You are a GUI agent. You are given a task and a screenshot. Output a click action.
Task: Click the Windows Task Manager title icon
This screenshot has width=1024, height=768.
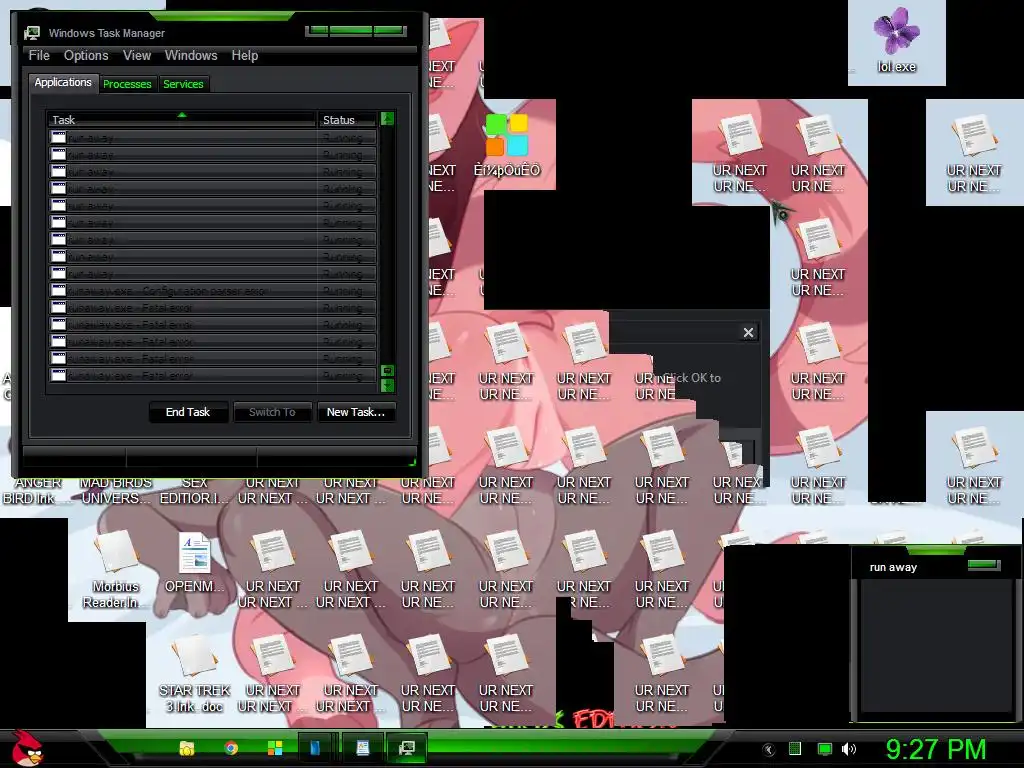click(x=31, y=33)
